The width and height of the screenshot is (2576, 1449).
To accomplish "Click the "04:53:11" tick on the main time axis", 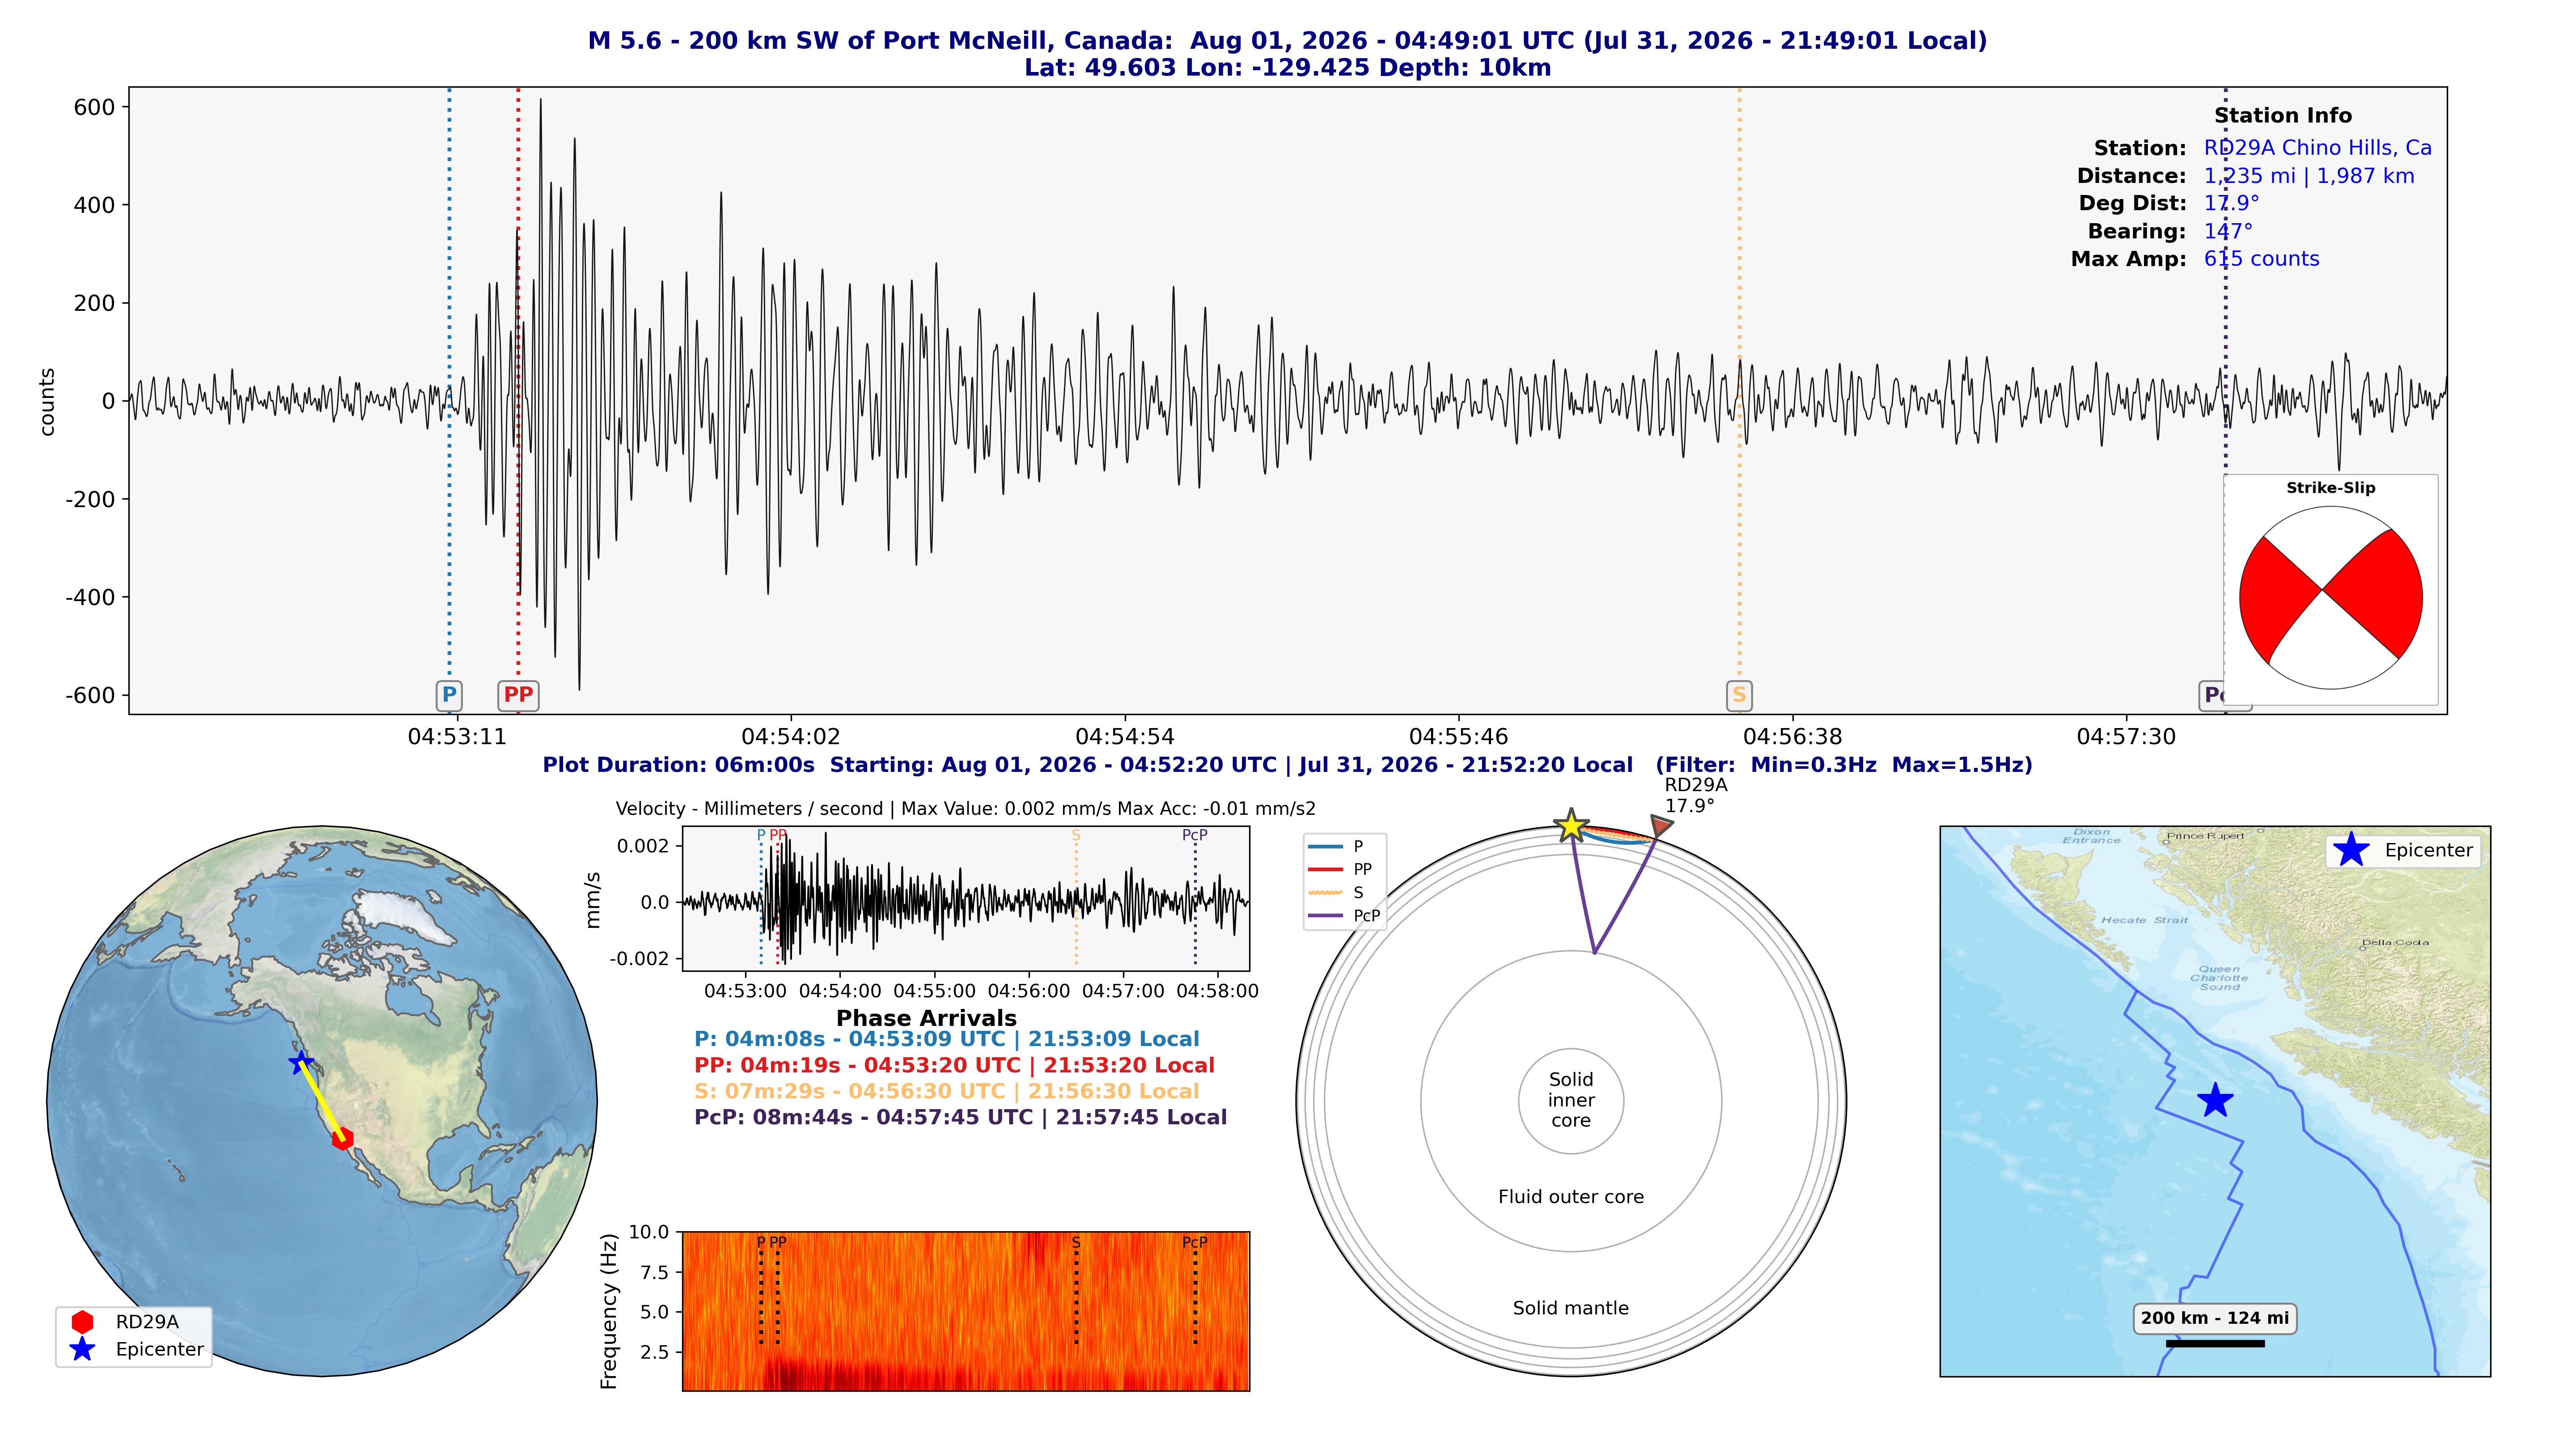I will 457,737.
